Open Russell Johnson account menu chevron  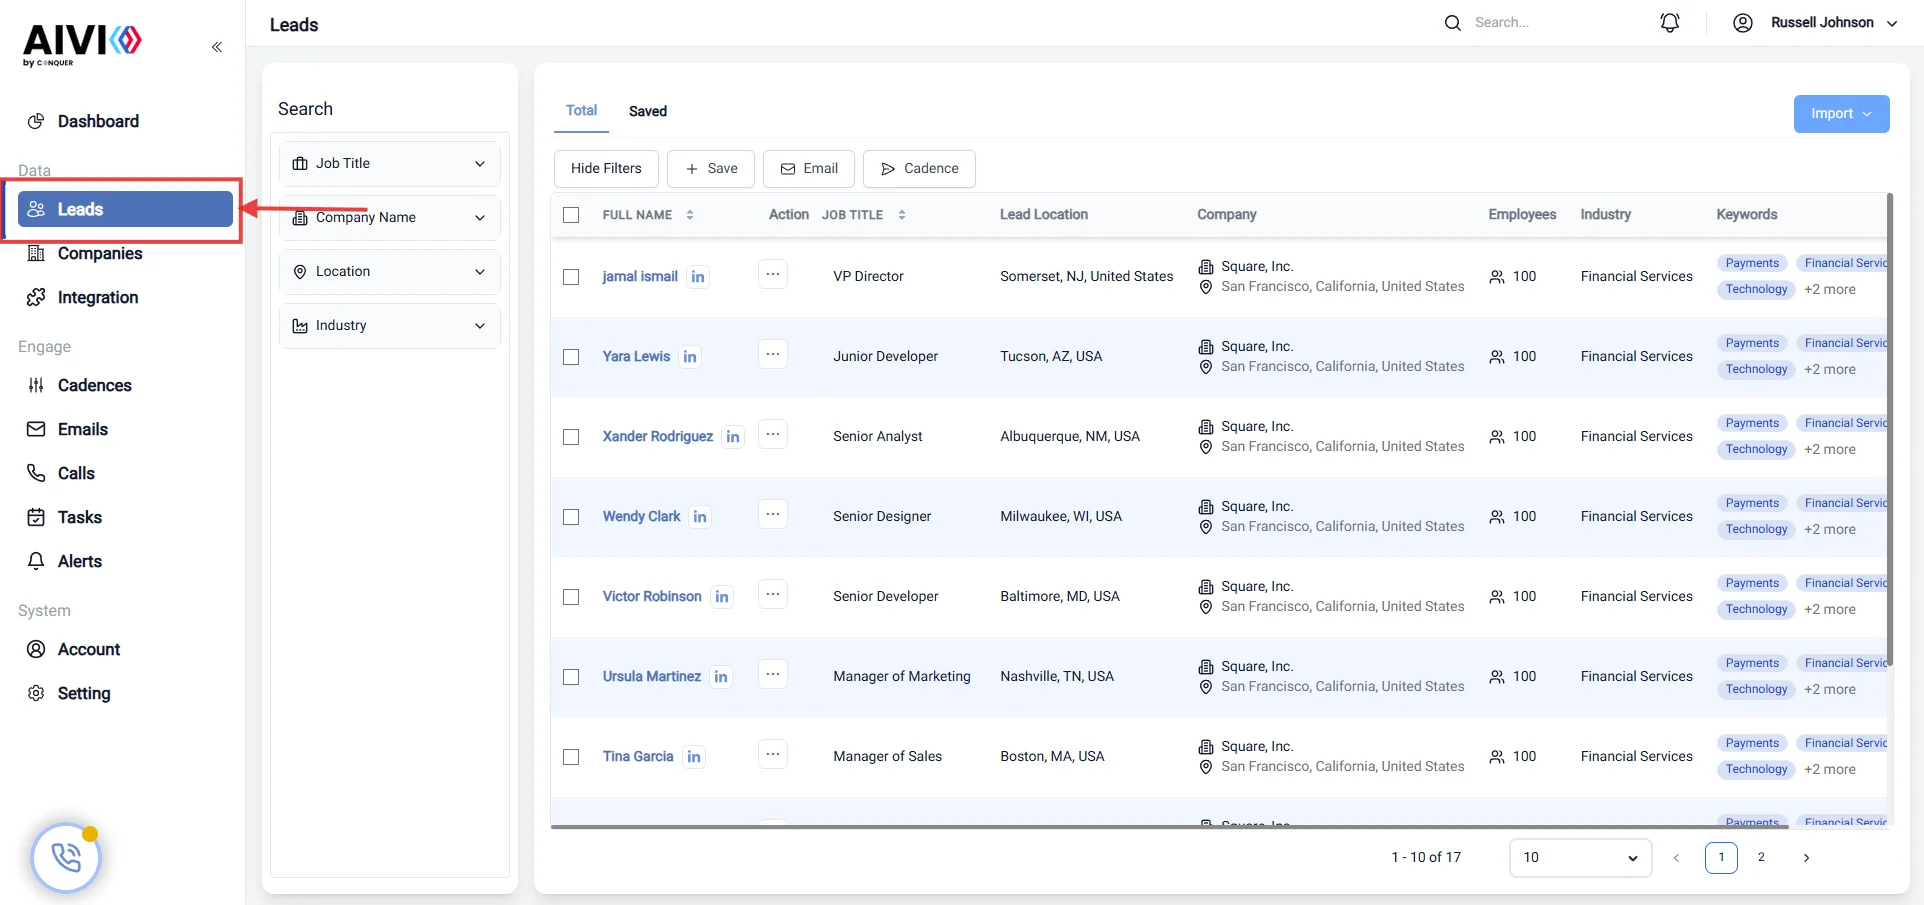pyautogui.click(x=1892, y=23)
